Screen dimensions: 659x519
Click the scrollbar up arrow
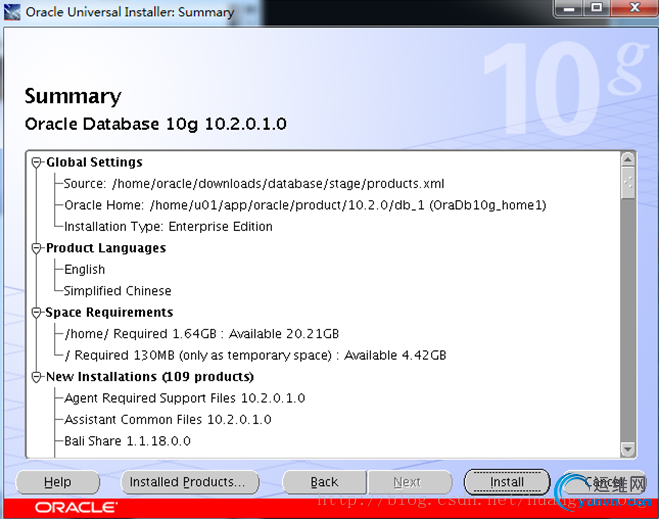point(627,159)
